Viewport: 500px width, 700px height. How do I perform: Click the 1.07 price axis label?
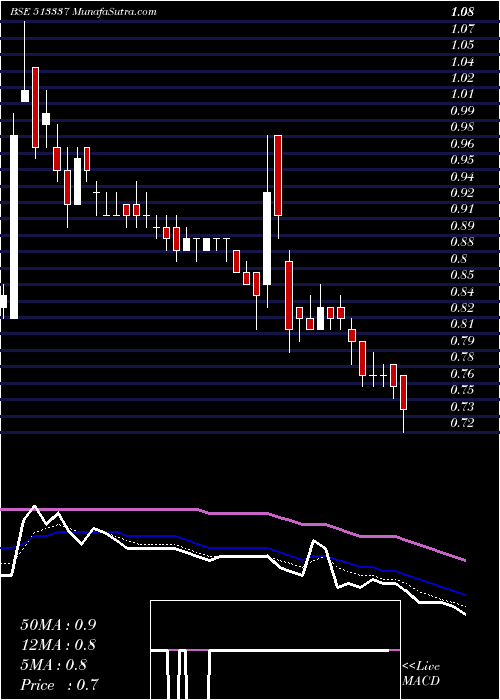462,29
